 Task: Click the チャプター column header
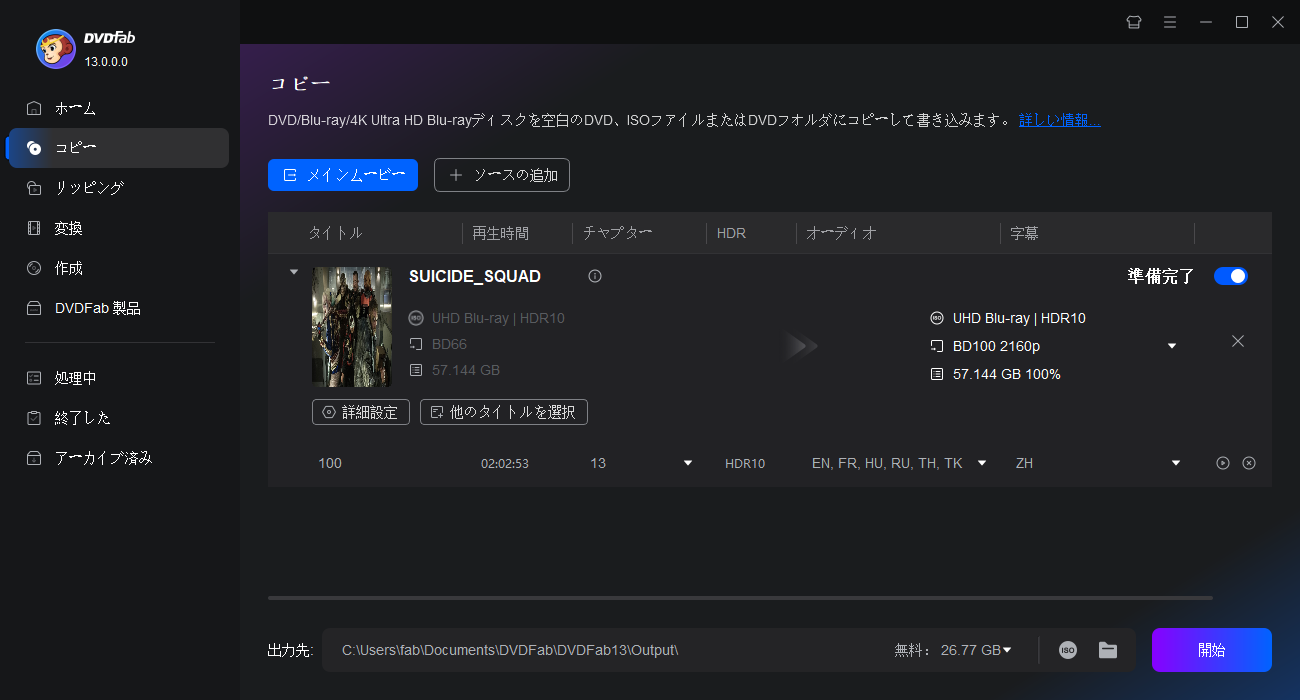[617, 233]
